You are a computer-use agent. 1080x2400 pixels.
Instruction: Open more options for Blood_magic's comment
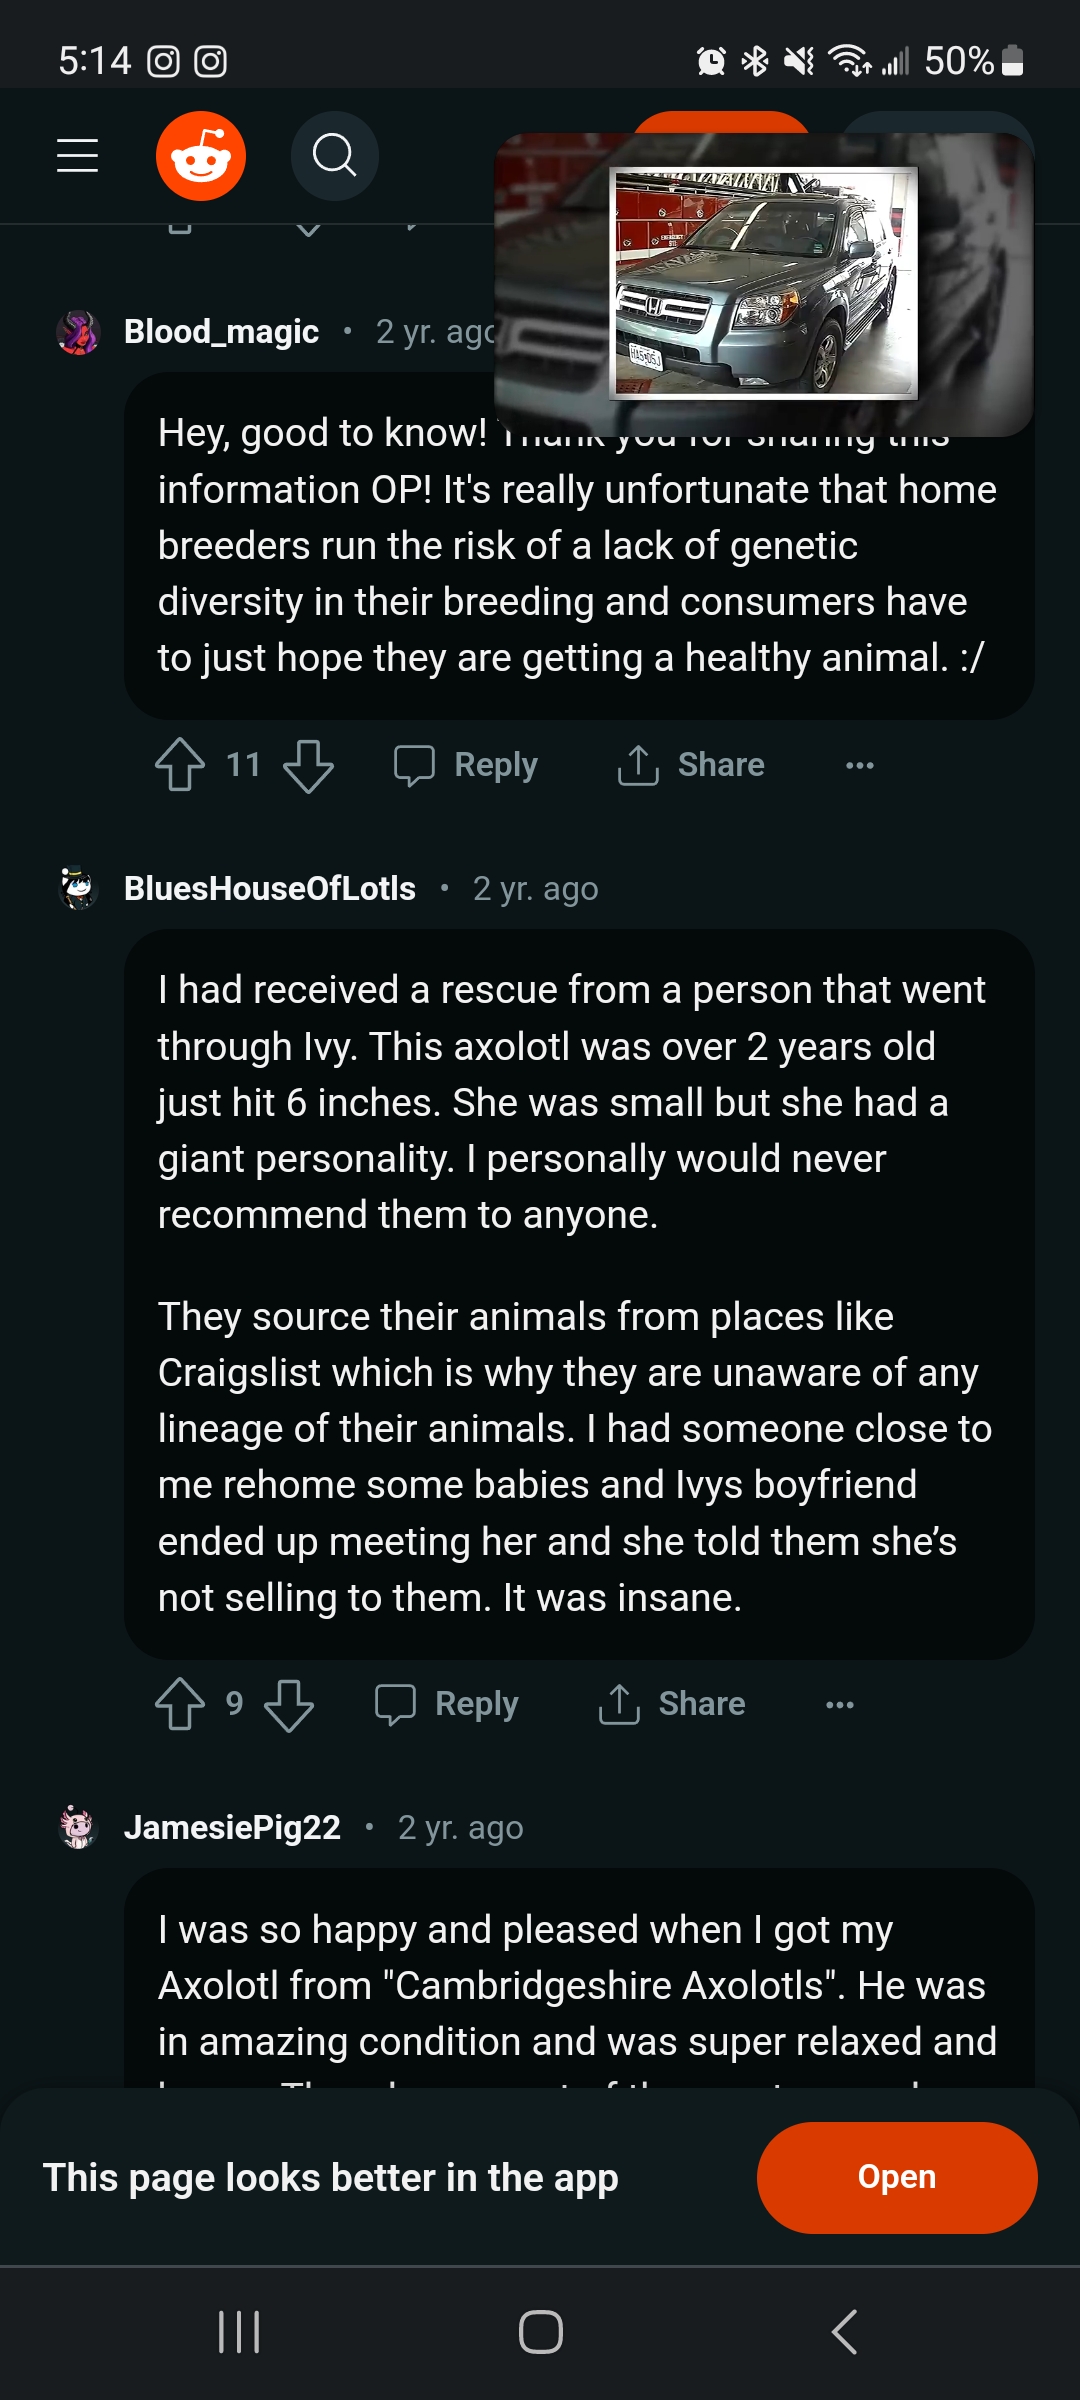[860, 765]
